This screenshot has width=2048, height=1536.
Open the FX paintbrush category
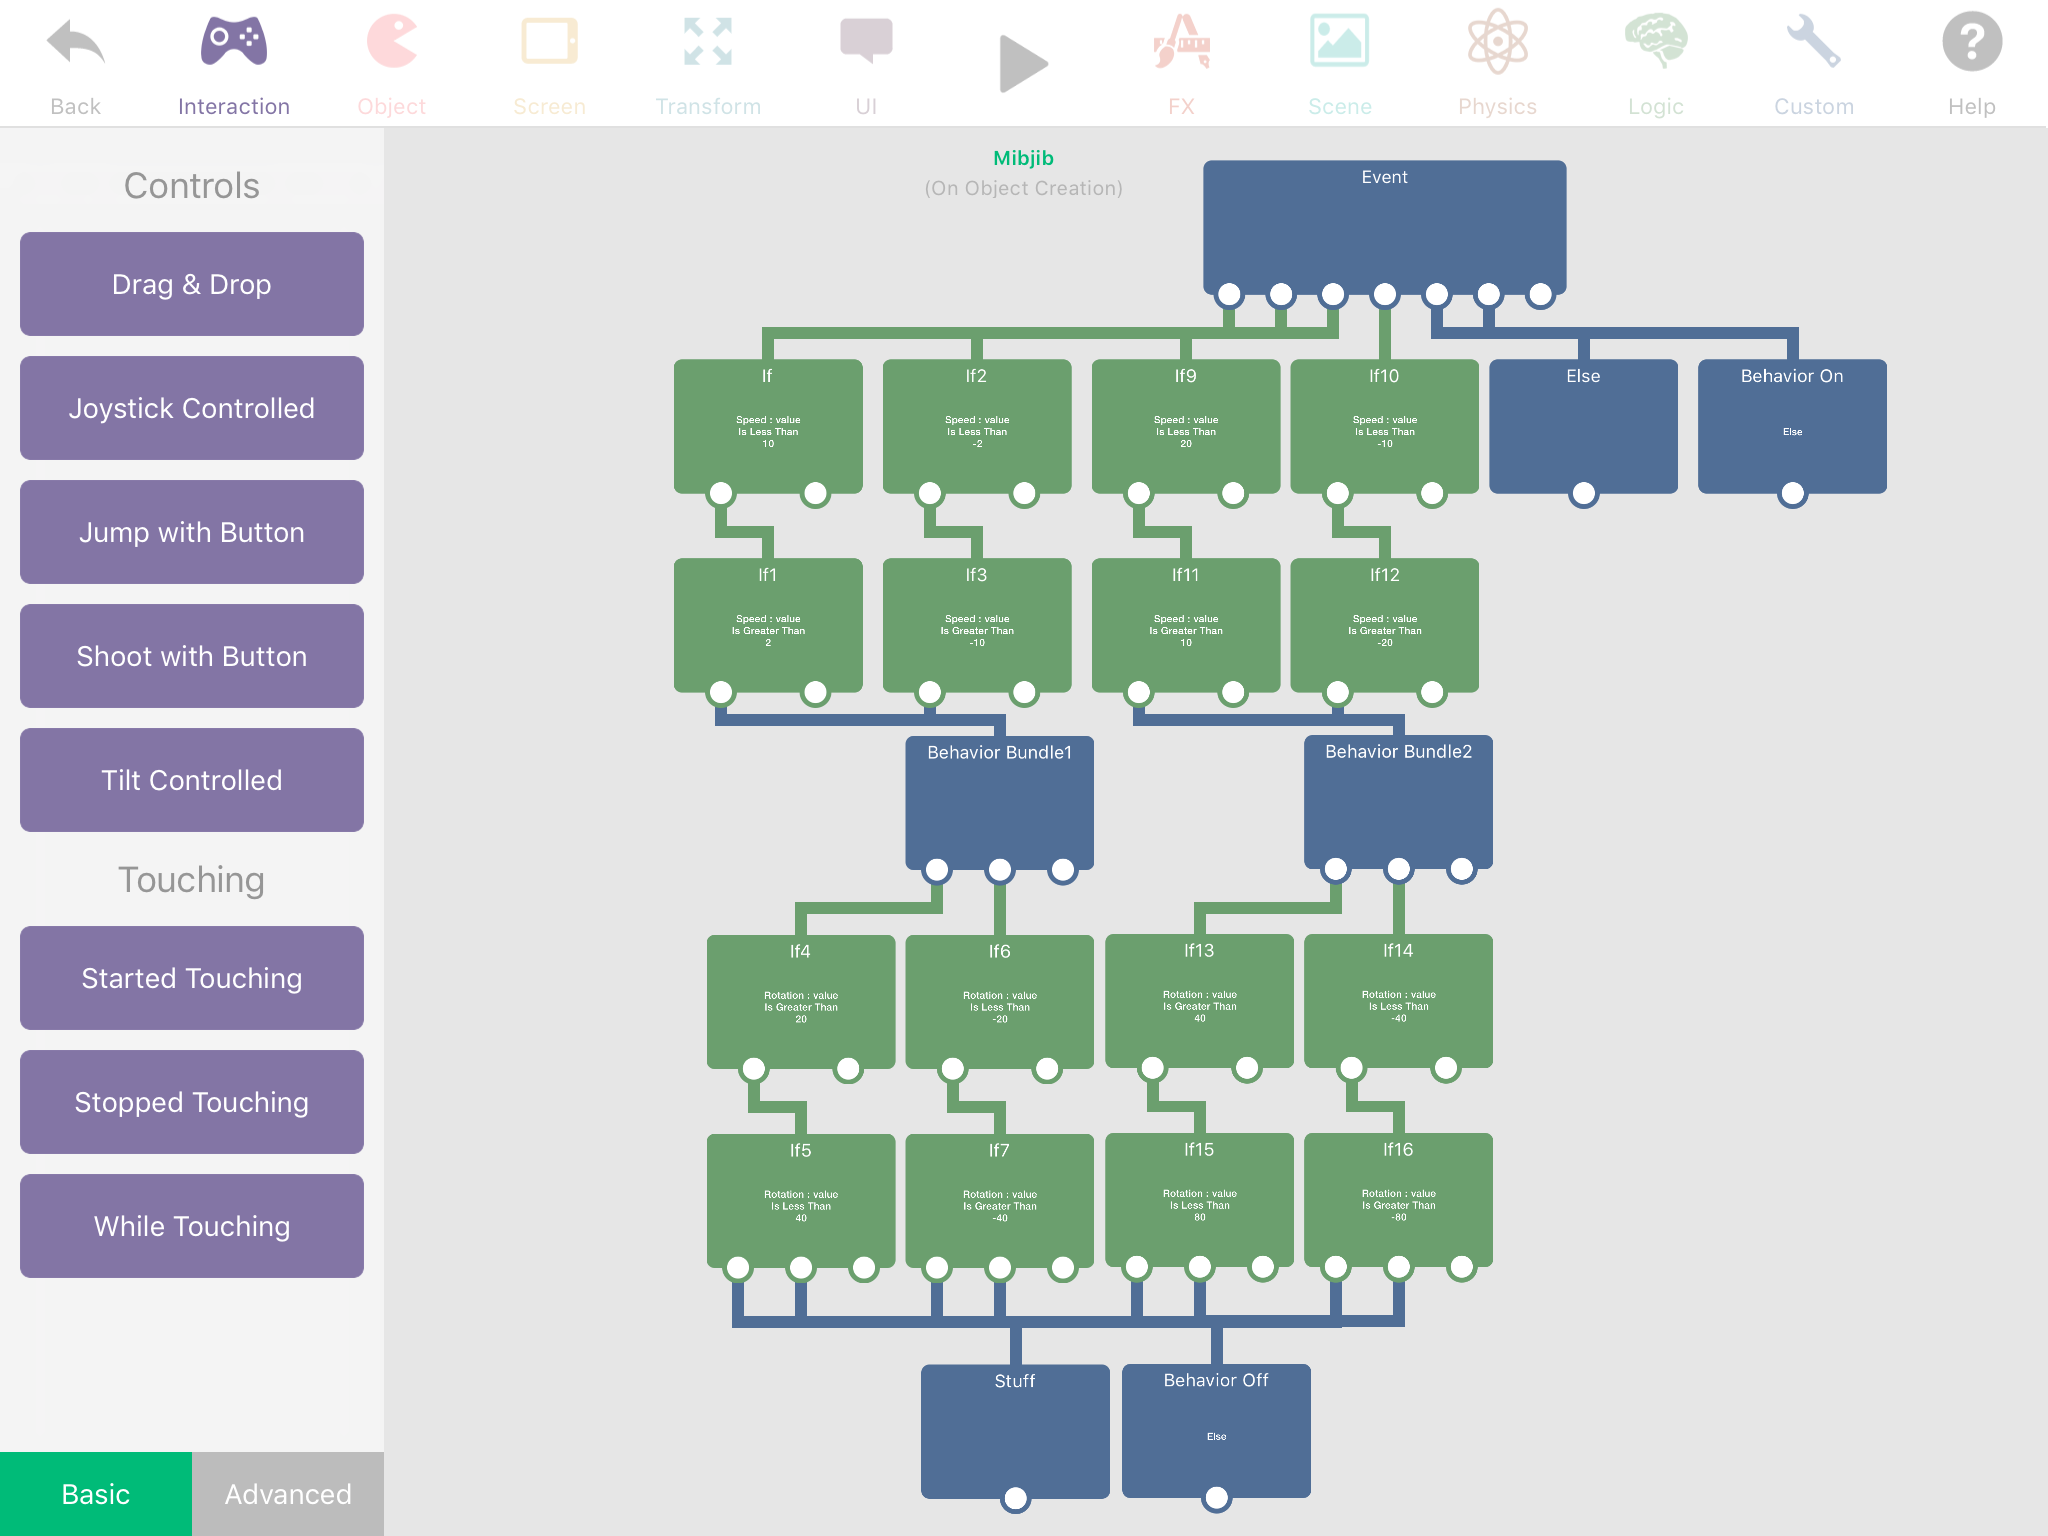click(1181, 44)
